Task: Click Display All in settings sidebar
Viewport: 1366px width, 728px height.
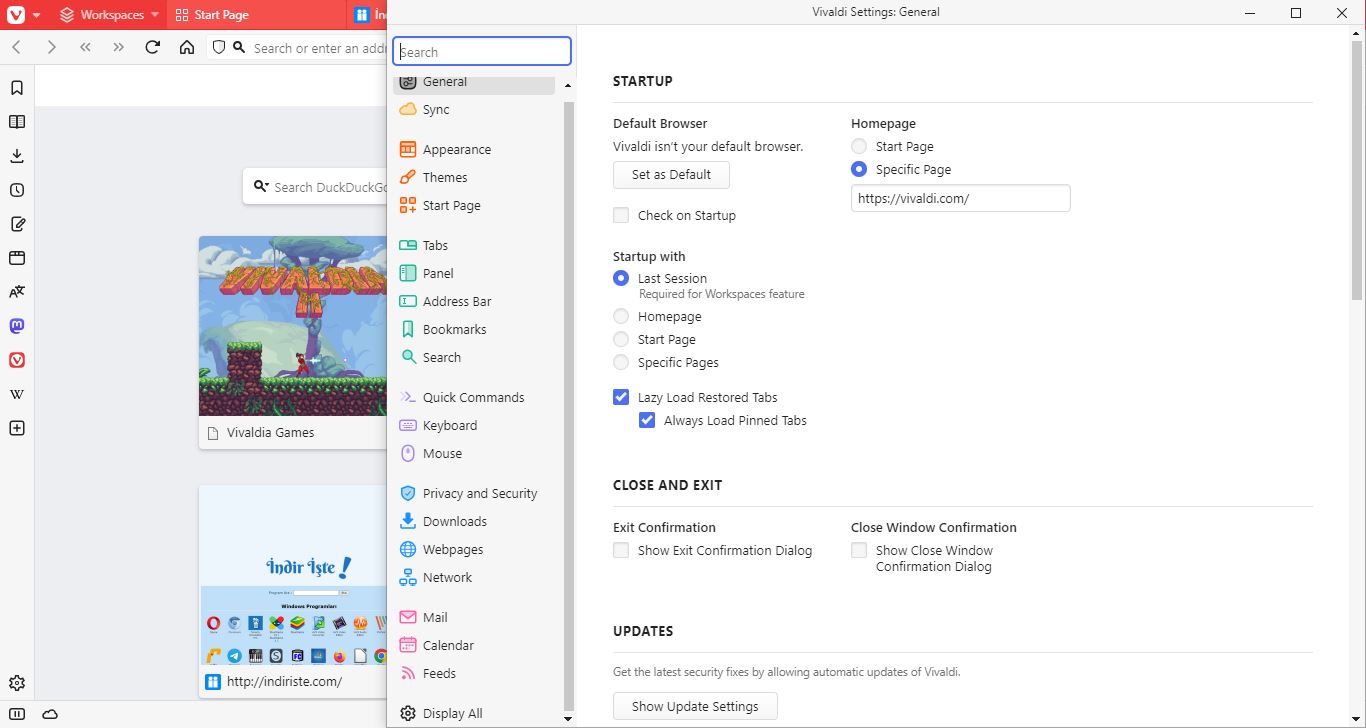Action: [x=474, y=713]
